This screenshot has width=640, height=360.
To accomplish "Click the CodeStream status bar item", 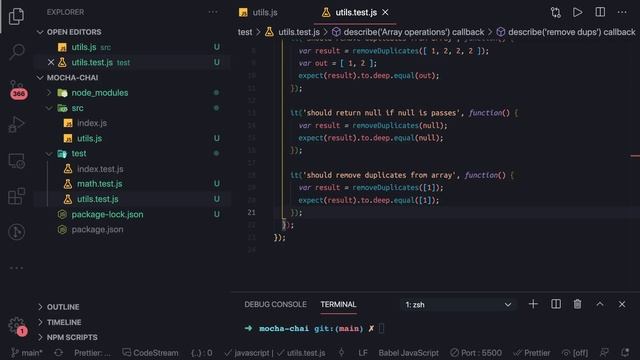I will coord(150,353).
